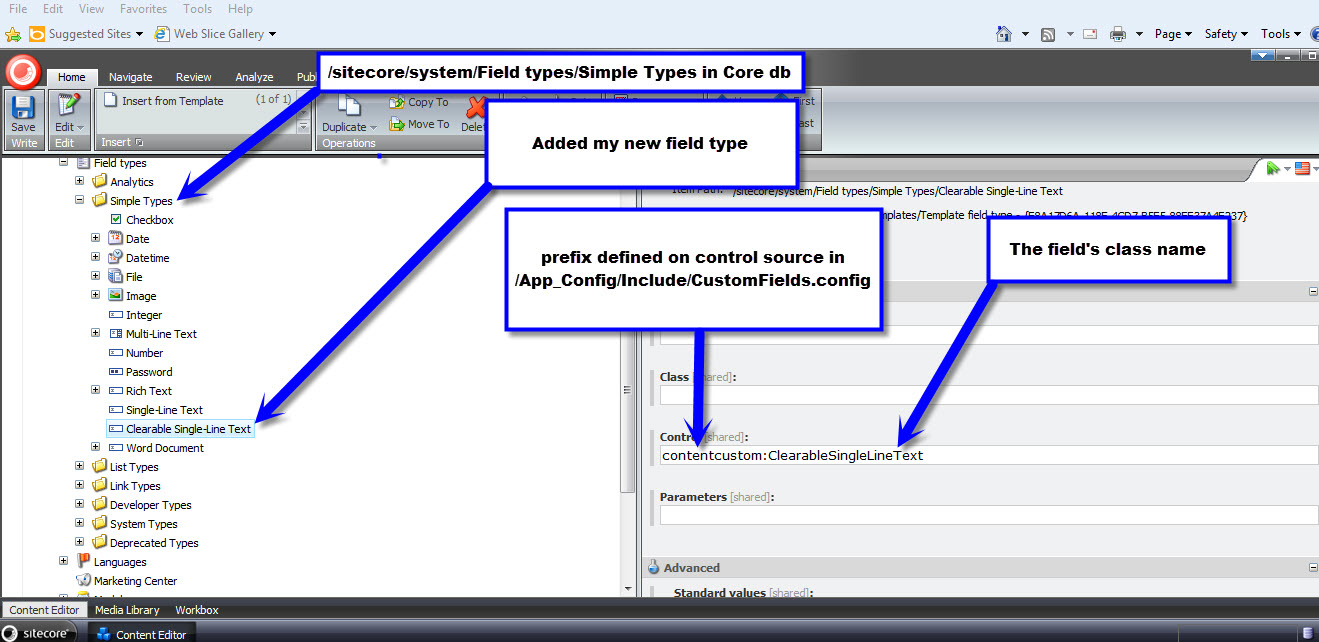Collapse the Advanced section
Image resolution: width=1319 pixels, height=642 pixels.
click(x=1312, y=568)
